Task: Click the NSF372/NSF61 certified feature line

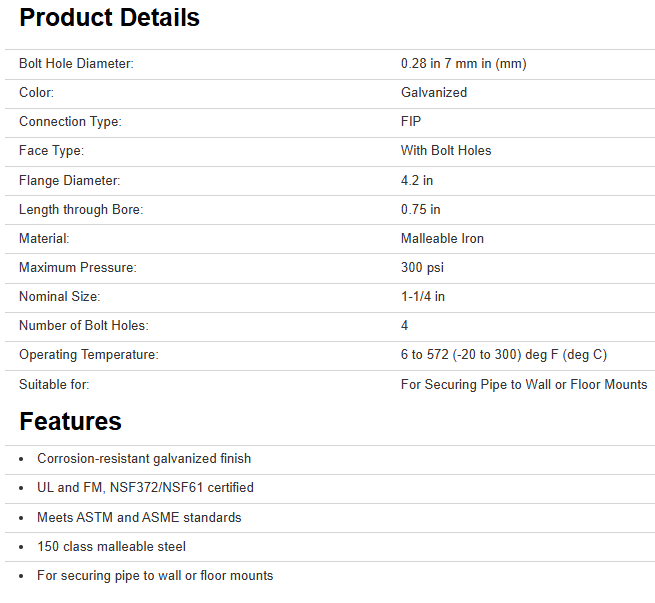Action: (145, 488)
